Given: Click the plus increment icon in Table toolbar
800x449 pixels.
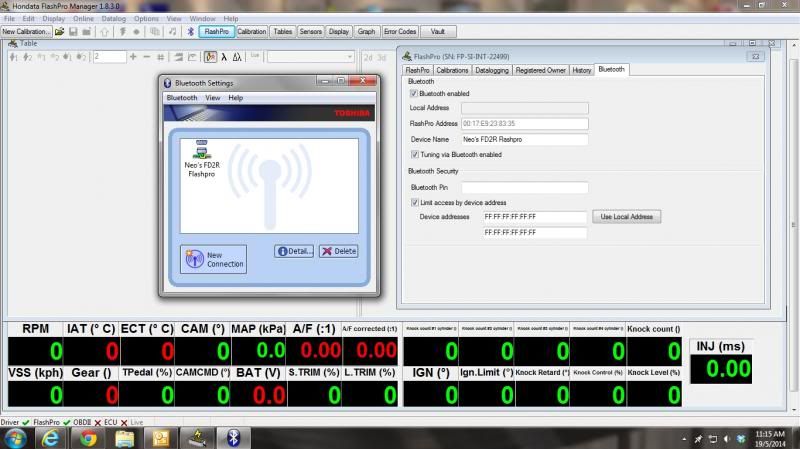Looking at the screenshot, I should (134, 57).
